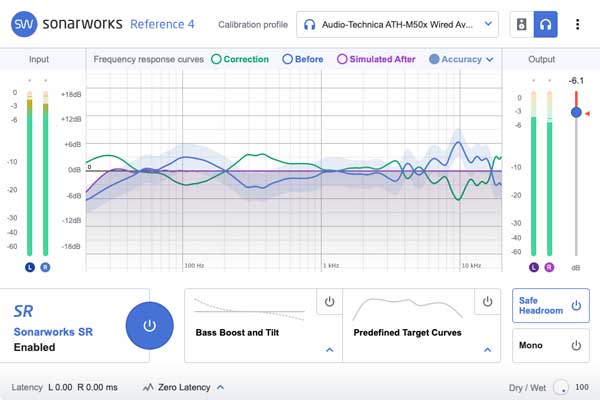Toggle the Mono button
This screenshot has width=600, height=400.
coord(551,345)
